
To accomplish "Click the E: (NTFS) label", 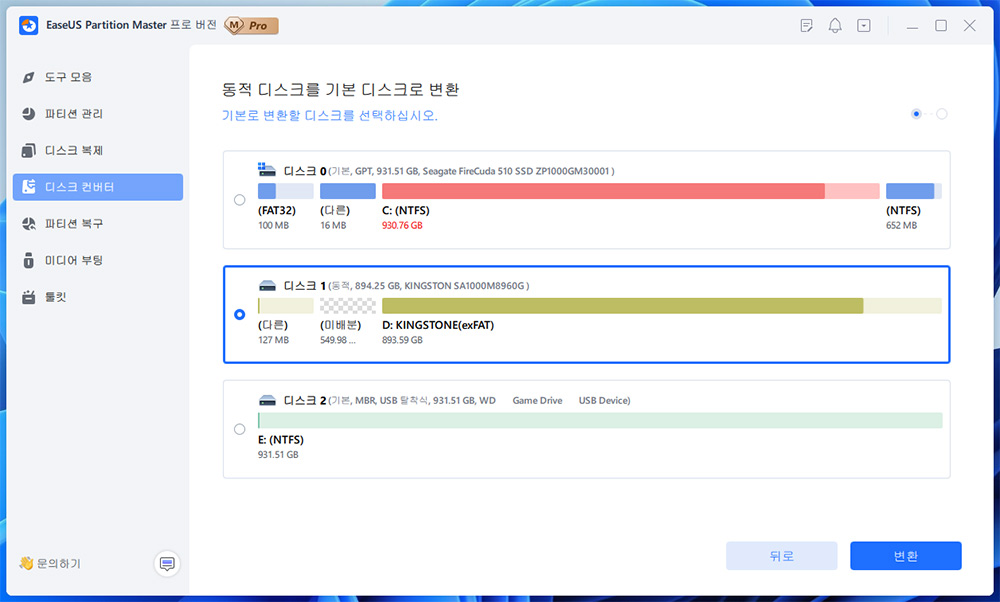I will 281,440.
